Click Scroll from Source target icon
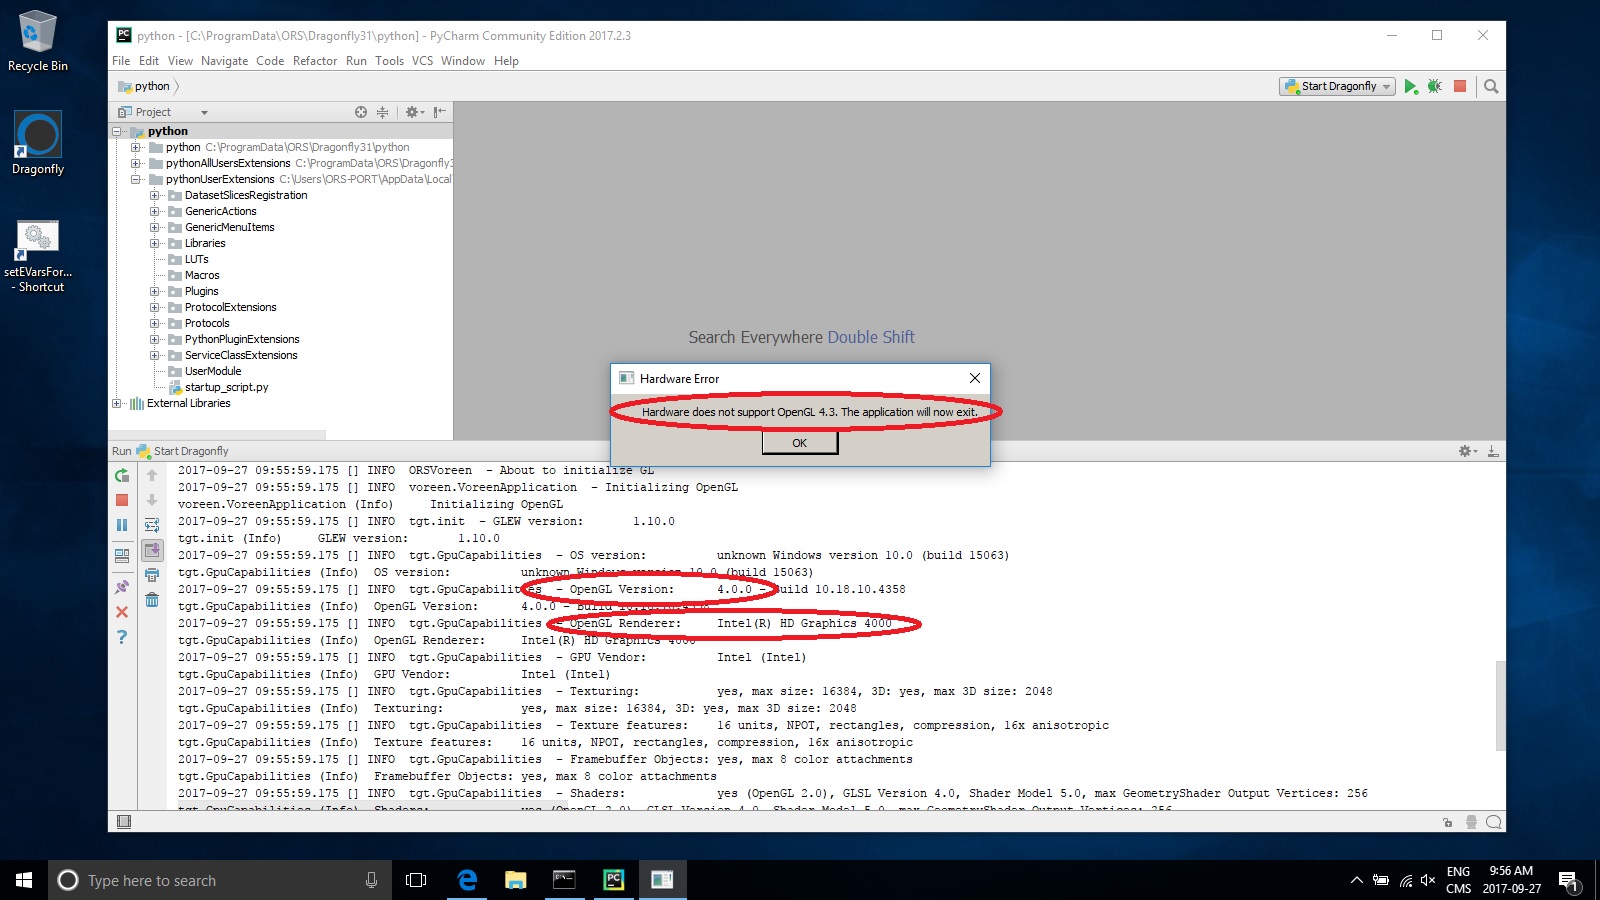 (x=361, y=112)
